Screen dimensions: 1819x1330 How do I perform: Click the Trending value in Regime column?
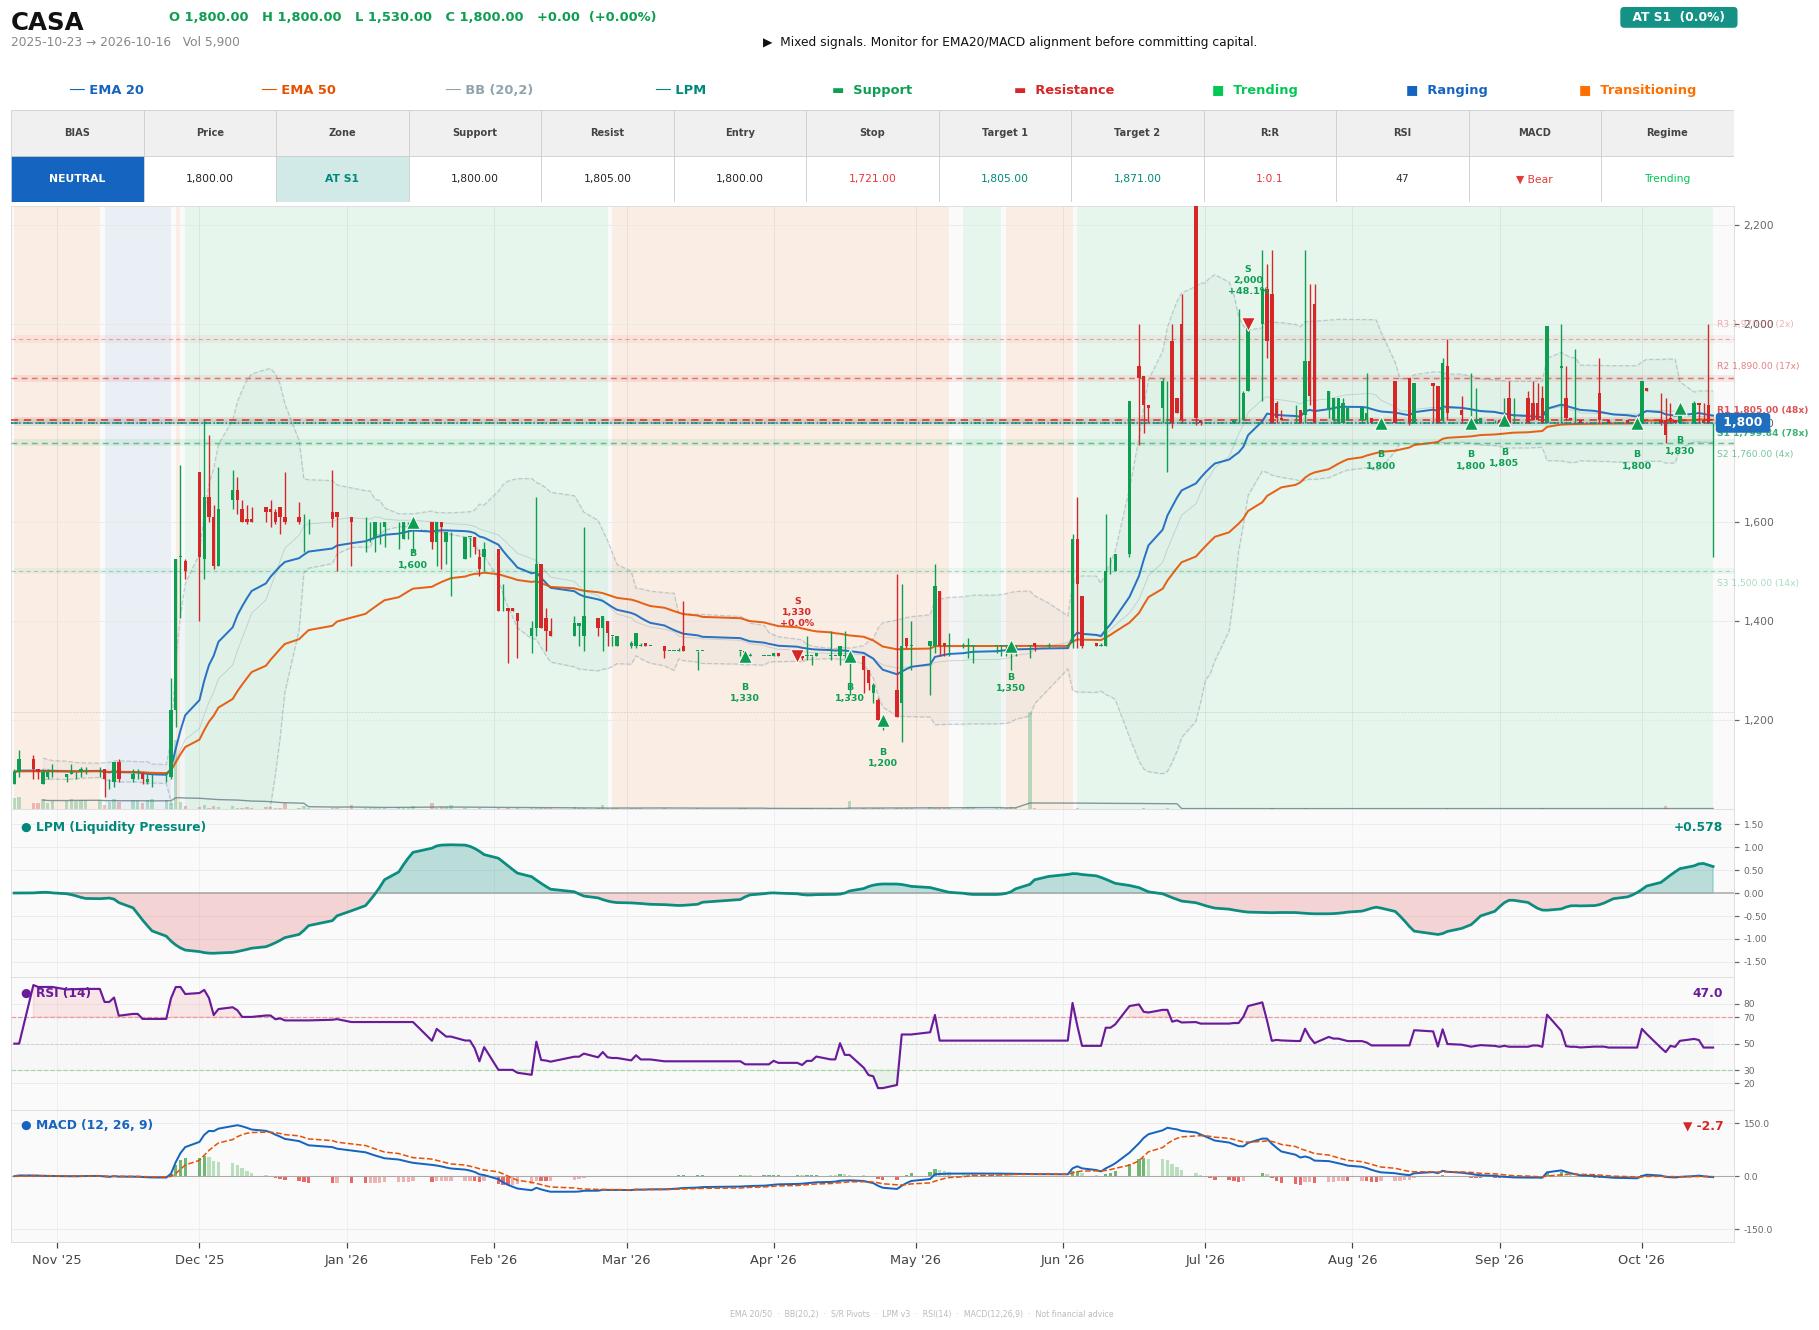(x=1667, y=179)
